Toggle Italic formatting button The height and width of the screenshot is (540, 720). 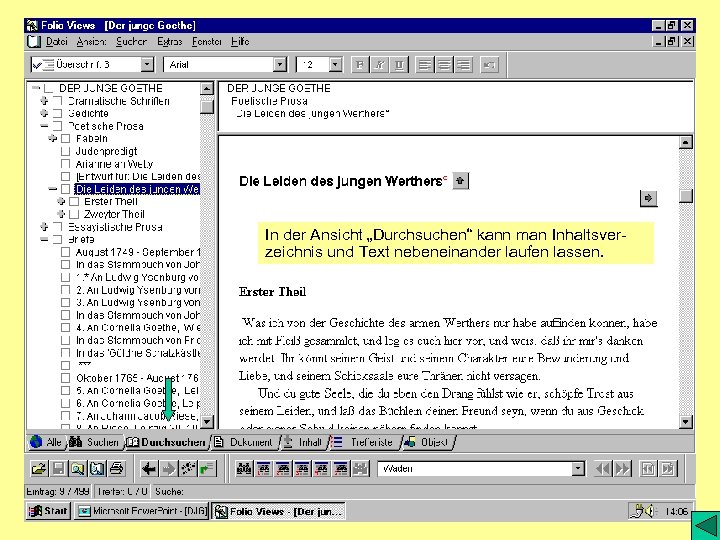click(x=379, y=65)
